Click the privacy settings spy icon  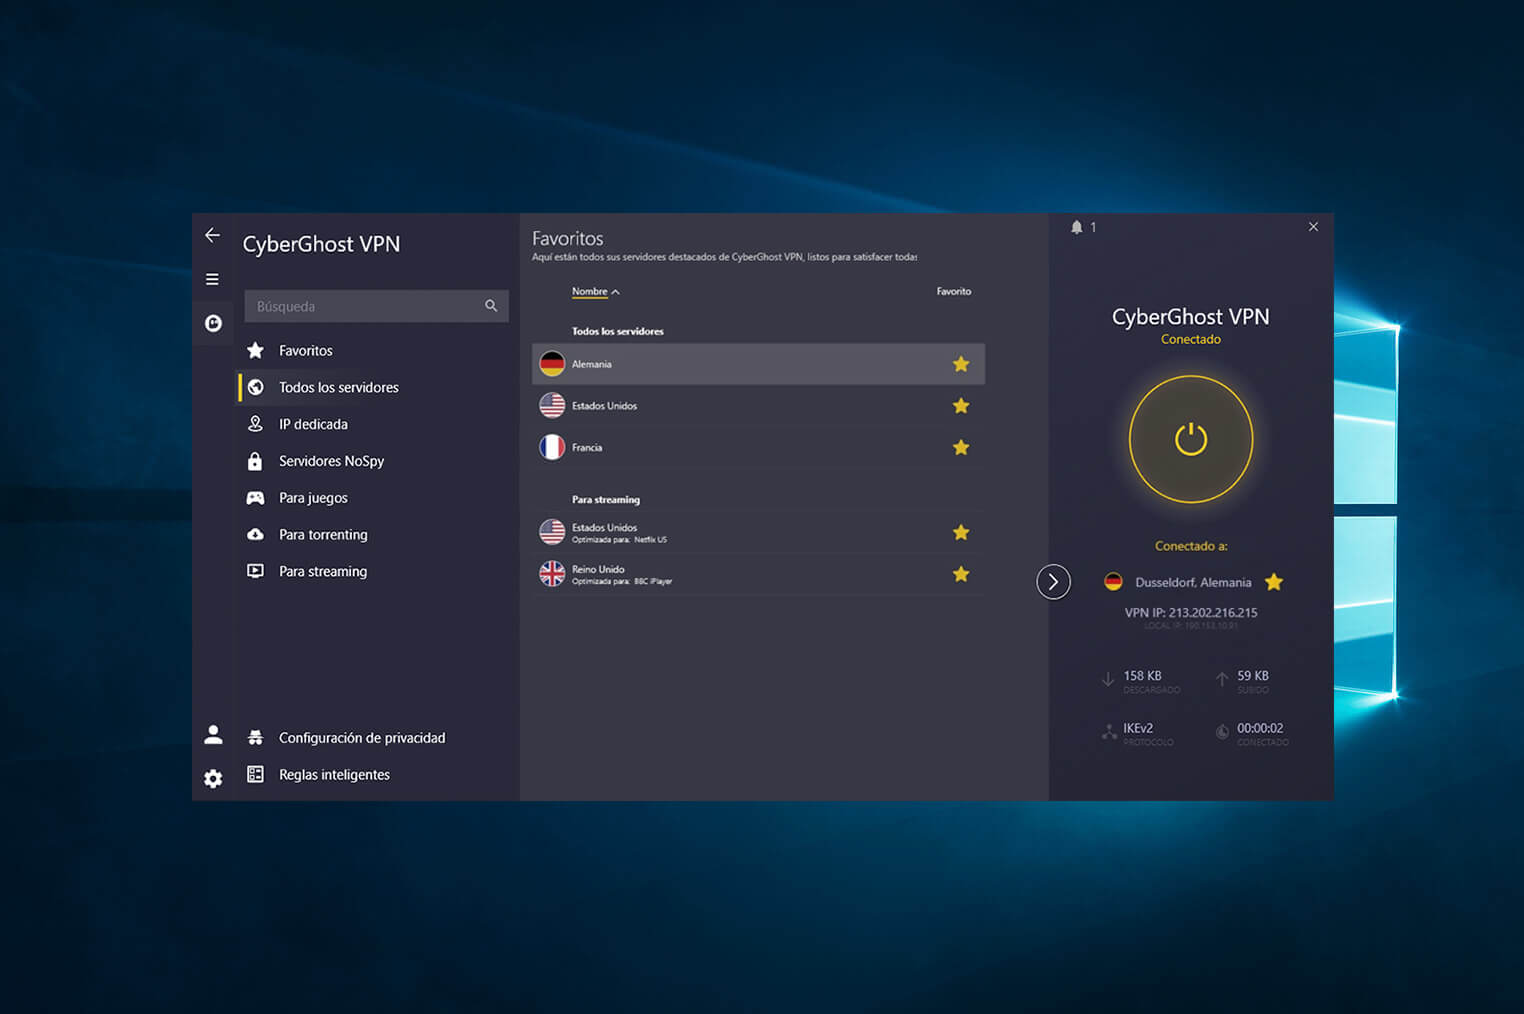255,738
